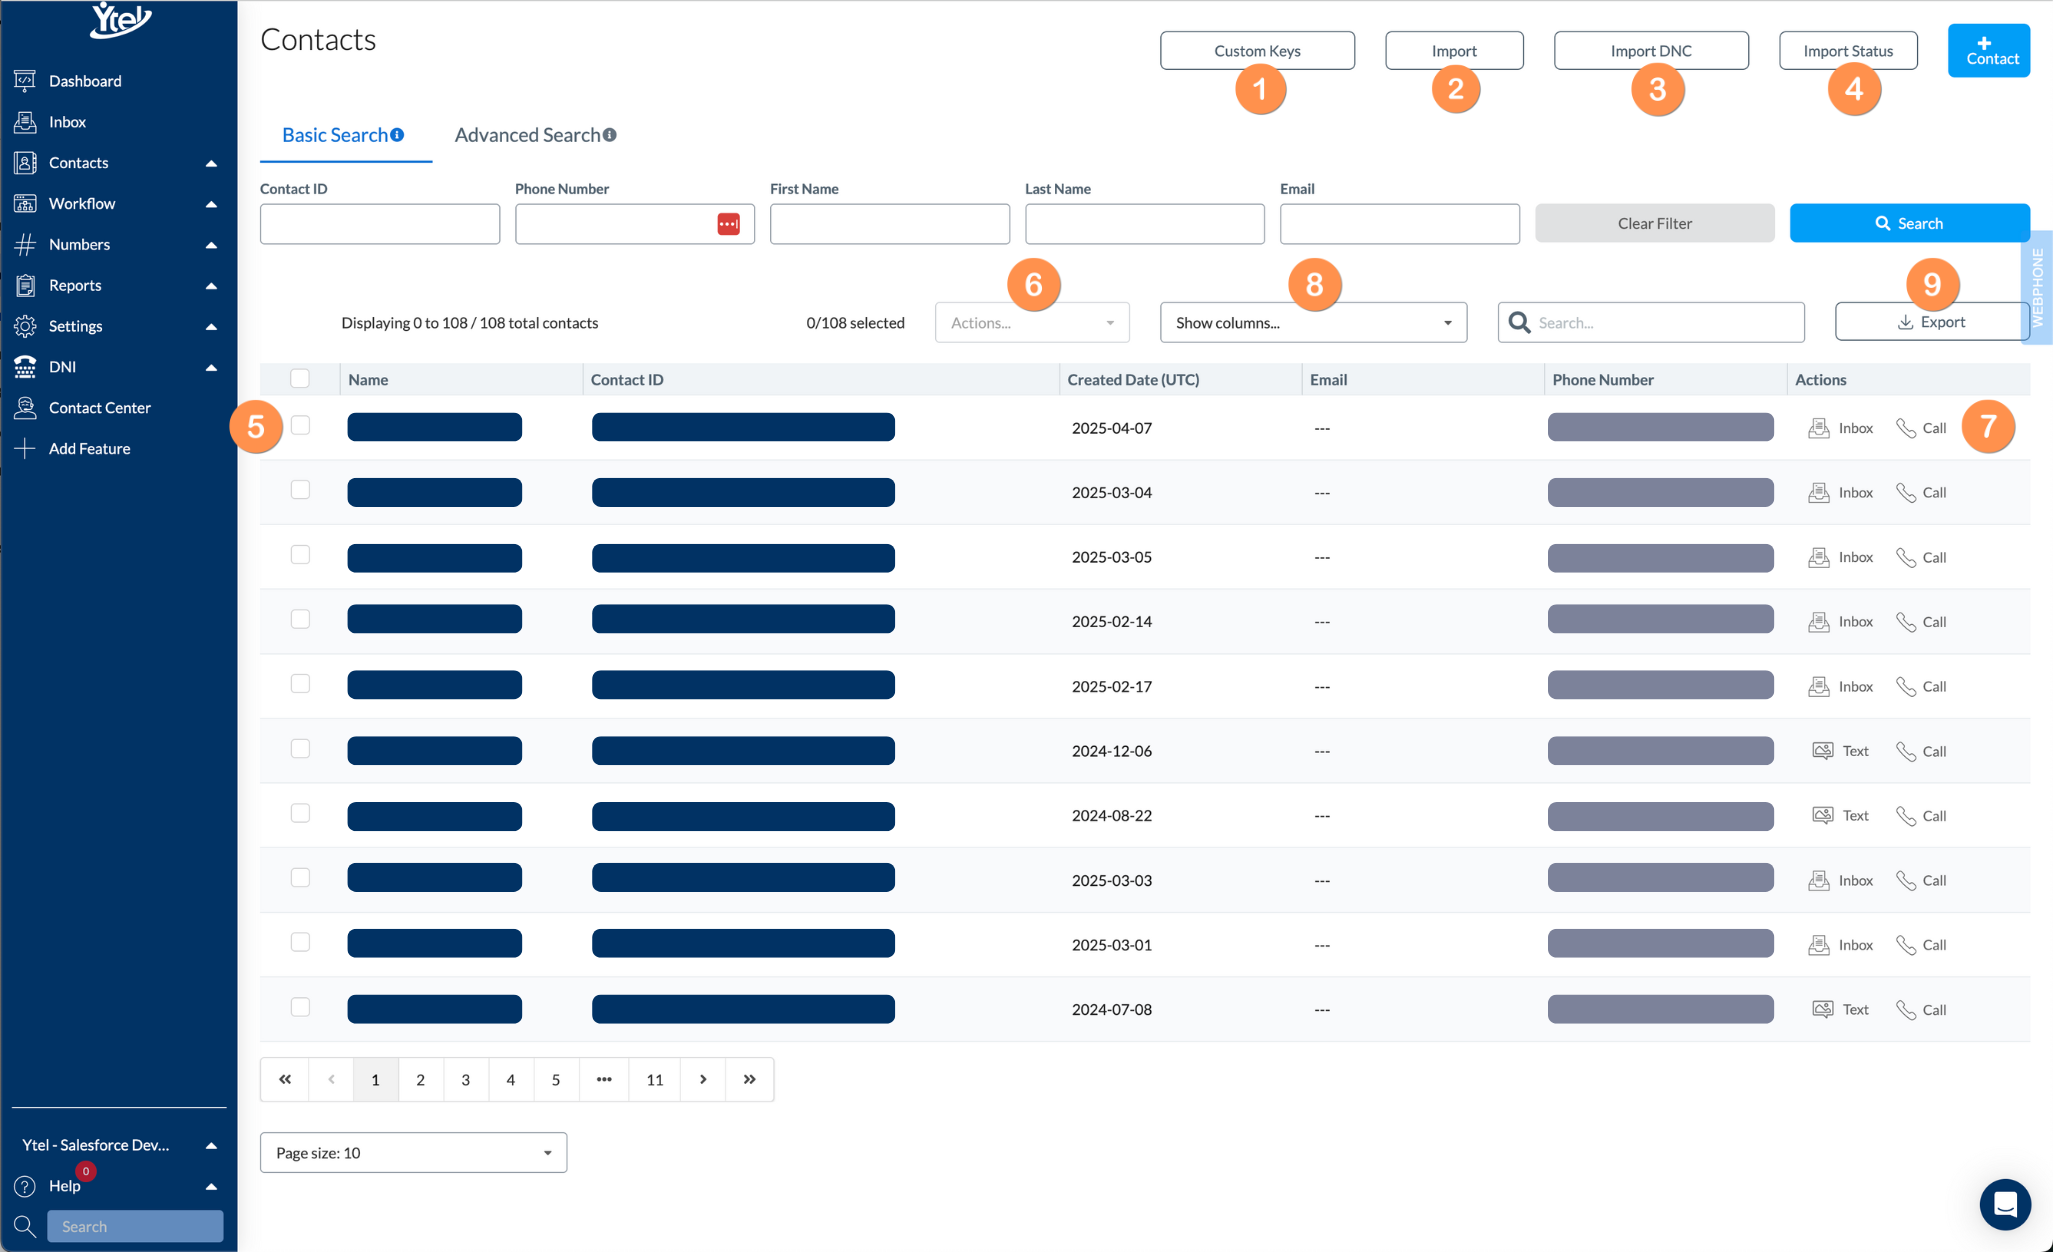Click the DNI phone icon in sidebar
The width and height of the screenshot is (2053, 1252).
(25, 367)
